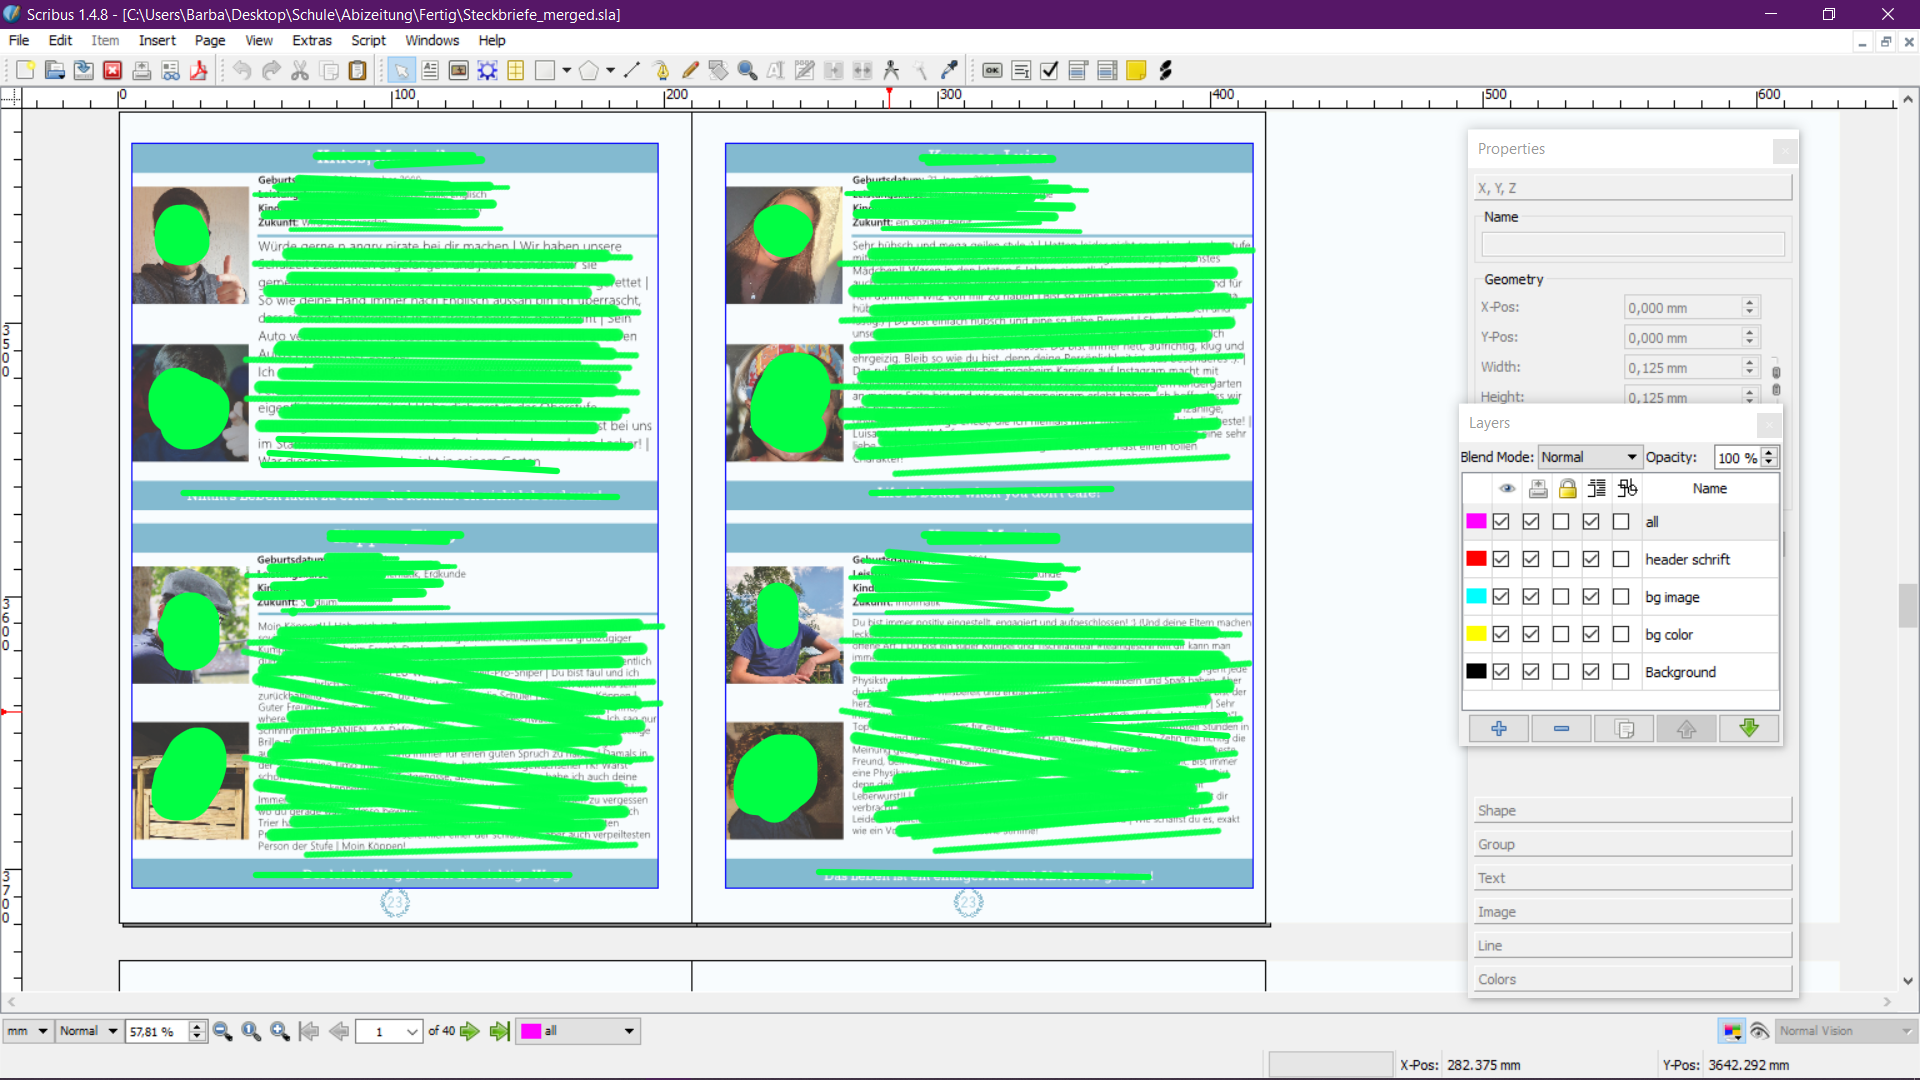The width and height of the screenshot is (1920, 1080).
Task: Expand the Shape section in Properties
Action: [x=1632, y=810]
